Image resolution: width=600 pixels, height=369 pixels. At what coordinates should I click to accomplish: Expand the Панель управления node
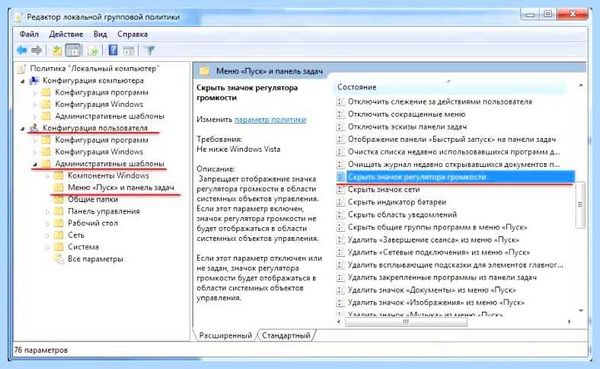click(47, 211)
